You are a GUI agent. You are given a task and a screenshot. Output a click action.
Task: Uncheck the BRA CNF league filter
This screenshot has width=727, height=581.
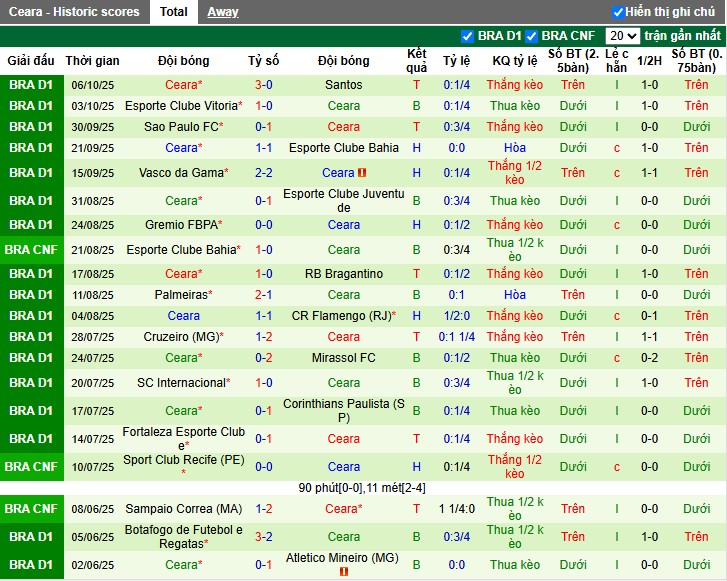tap(532, 36)
